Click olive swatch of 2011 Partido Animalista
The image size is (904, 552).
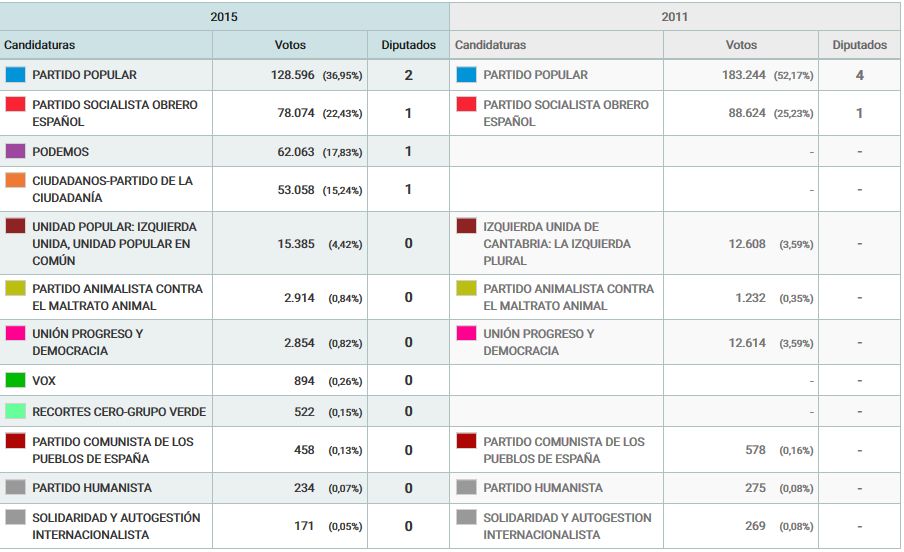466,288
